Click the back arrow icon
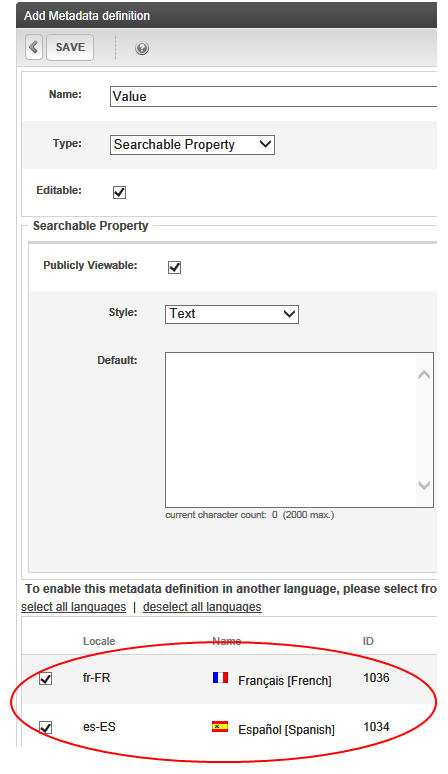Screen dimensions: 448x774 pyautogui.click(x=34, y=47)
